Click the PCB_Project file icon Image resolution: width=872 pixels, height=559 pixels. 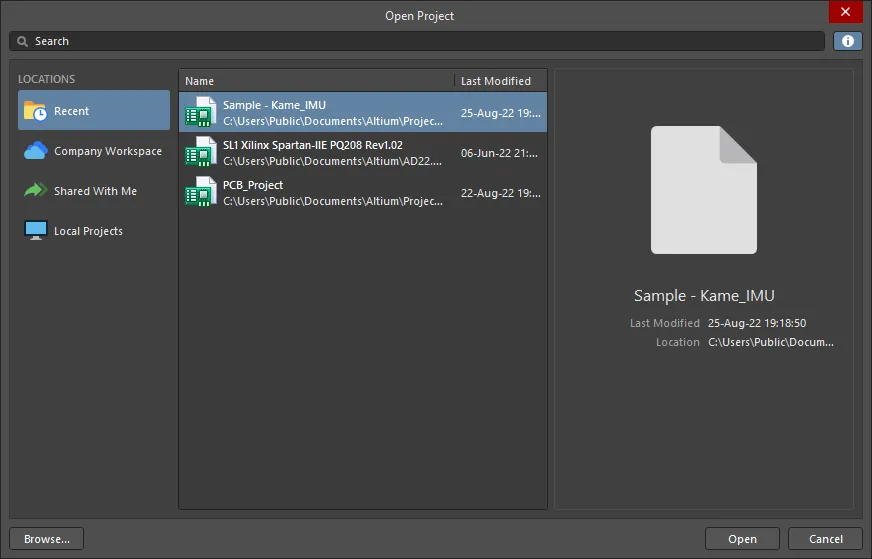(201, 192)
